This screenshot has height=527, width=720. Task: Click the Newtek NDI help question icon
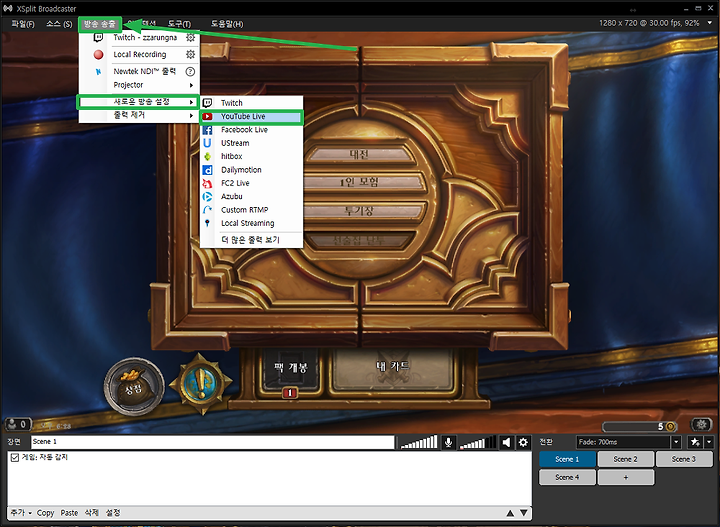pyautogui.click(x=190, y=71)
